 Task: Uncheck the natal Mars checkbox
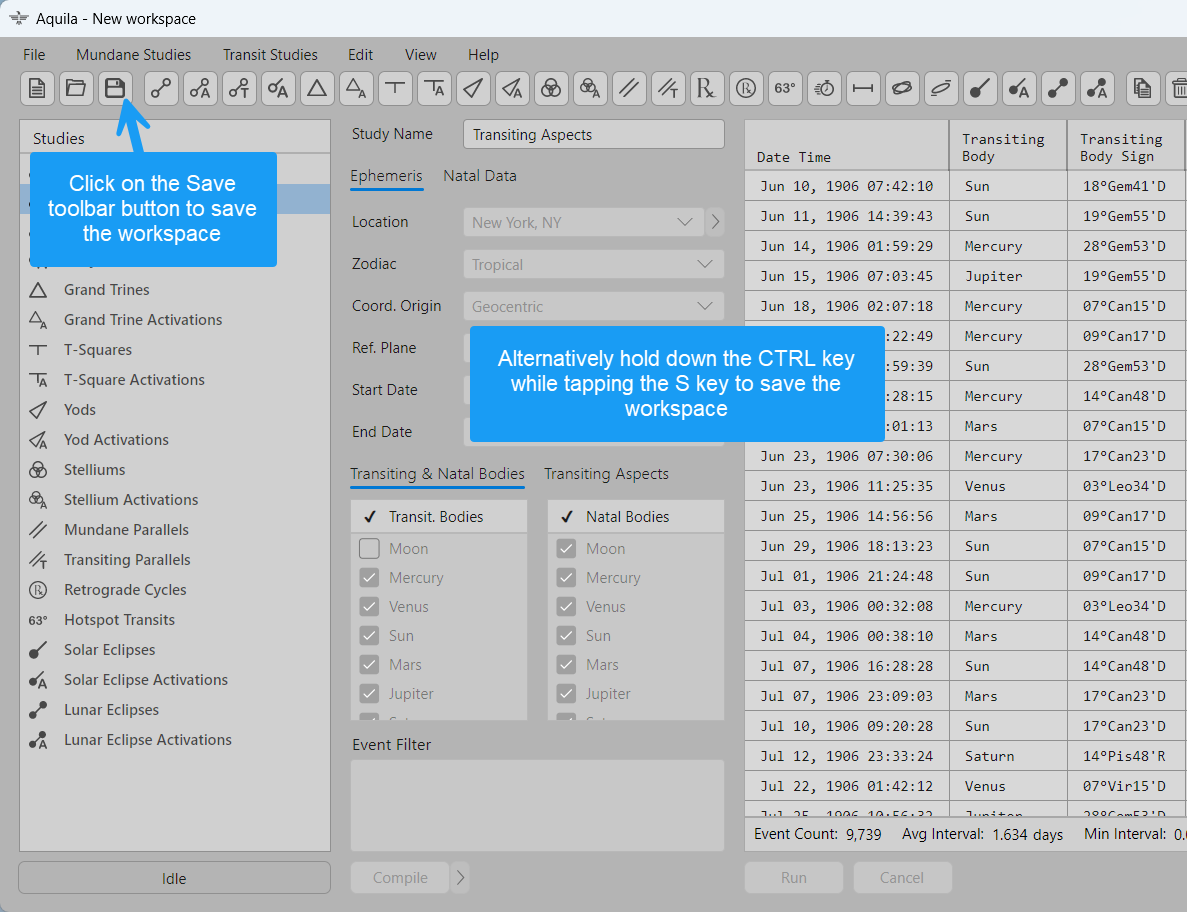pyautogui.click(x=566, y=665)
